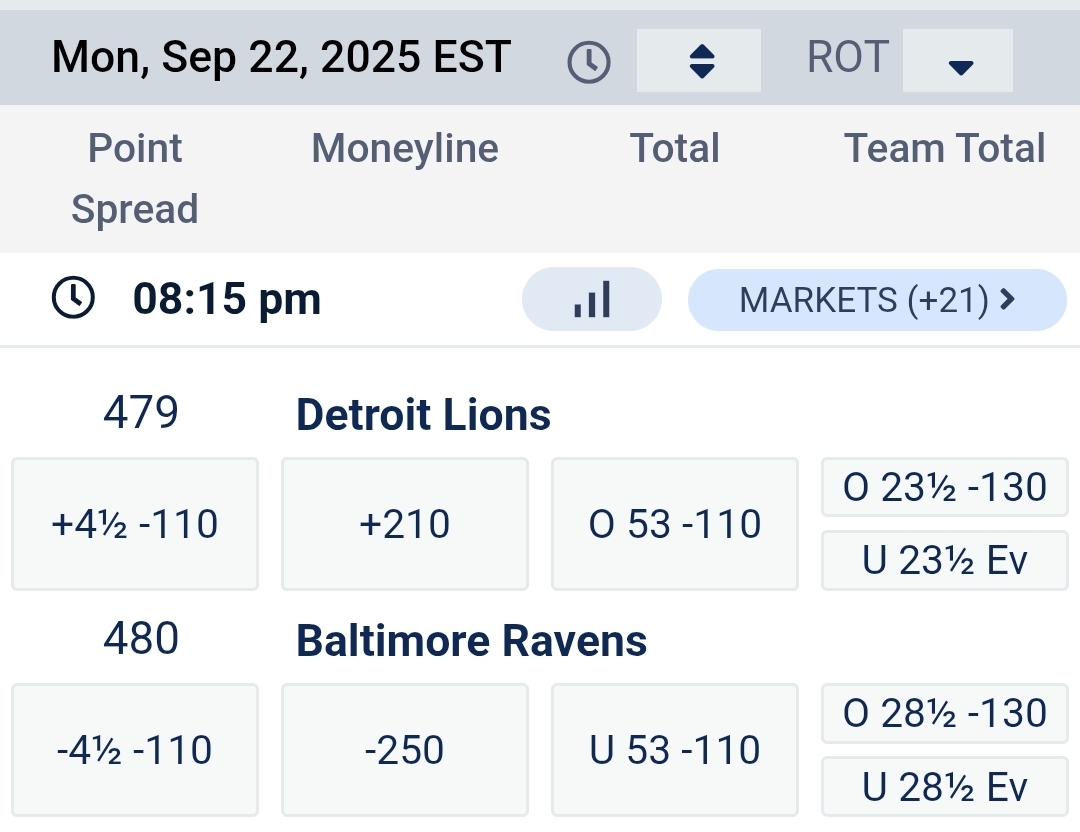Select Under 53 -110 total
The width and height of the screenshot is (1080, 832).
click(675, 750)
